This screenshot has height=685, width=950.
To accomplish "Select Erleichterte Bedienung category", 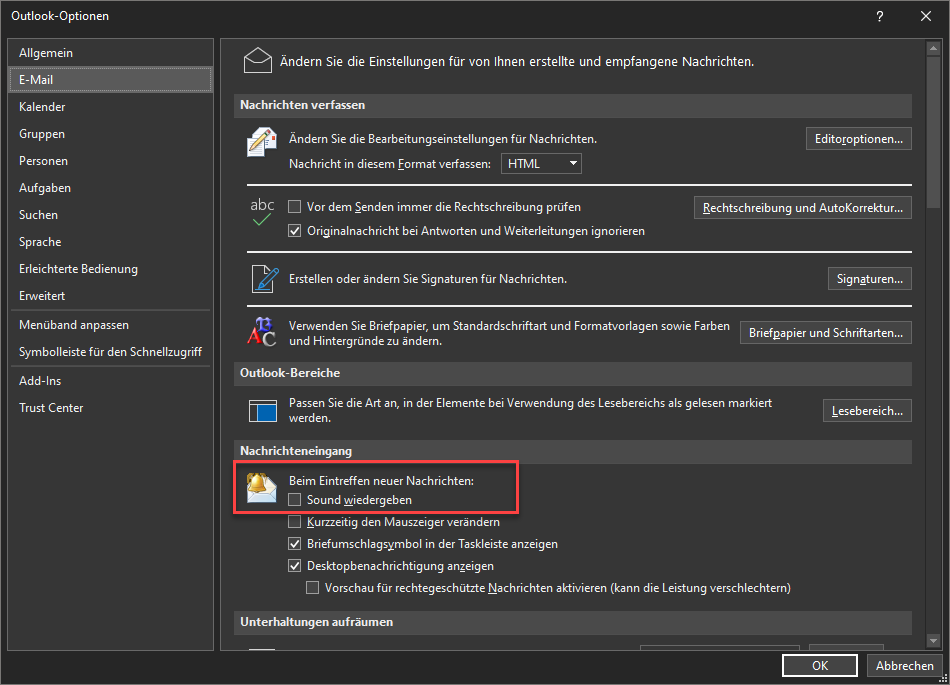I will (x=111, y=268).
